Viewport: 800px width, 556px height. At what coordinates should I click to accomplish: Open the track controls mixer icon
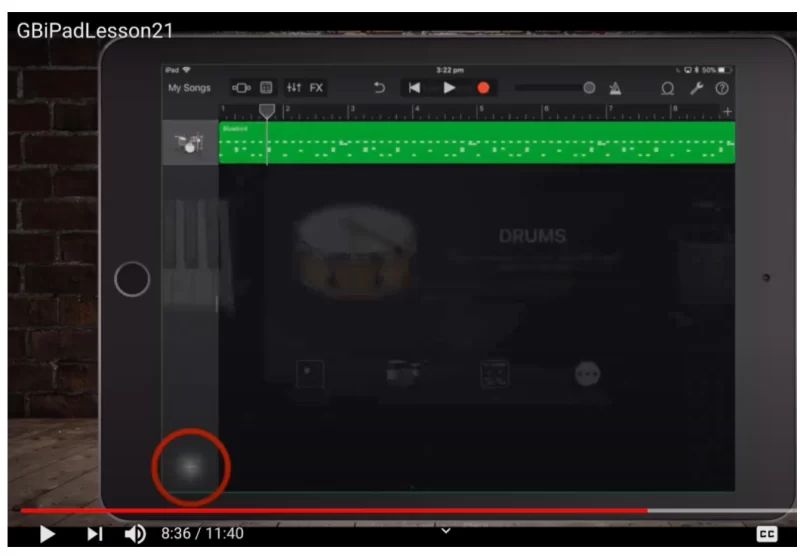click(295, 88)
